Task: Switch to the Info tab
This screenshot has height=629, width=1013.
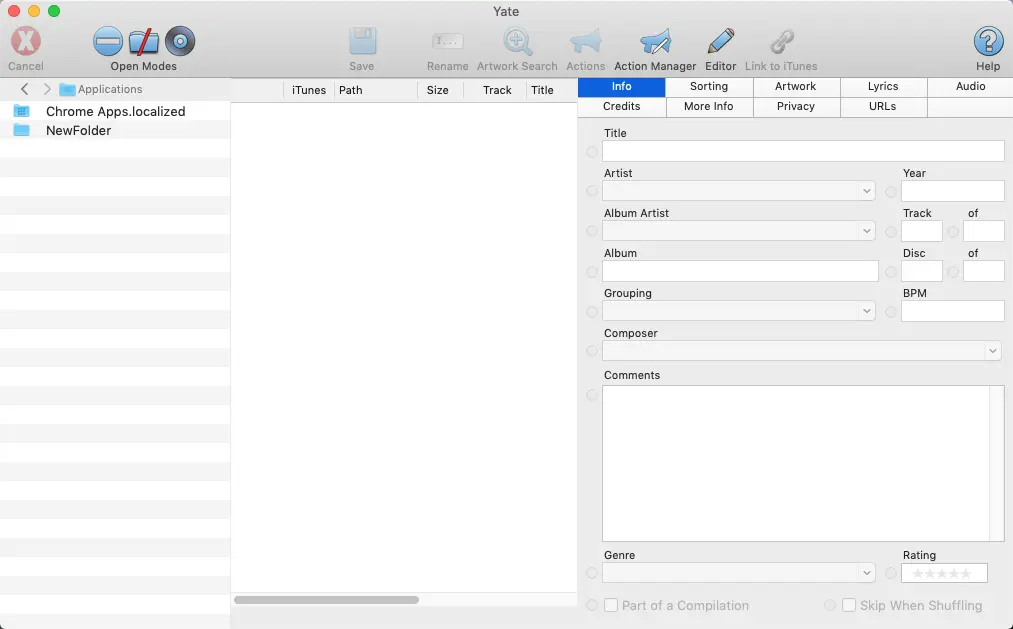Action: 621,87
